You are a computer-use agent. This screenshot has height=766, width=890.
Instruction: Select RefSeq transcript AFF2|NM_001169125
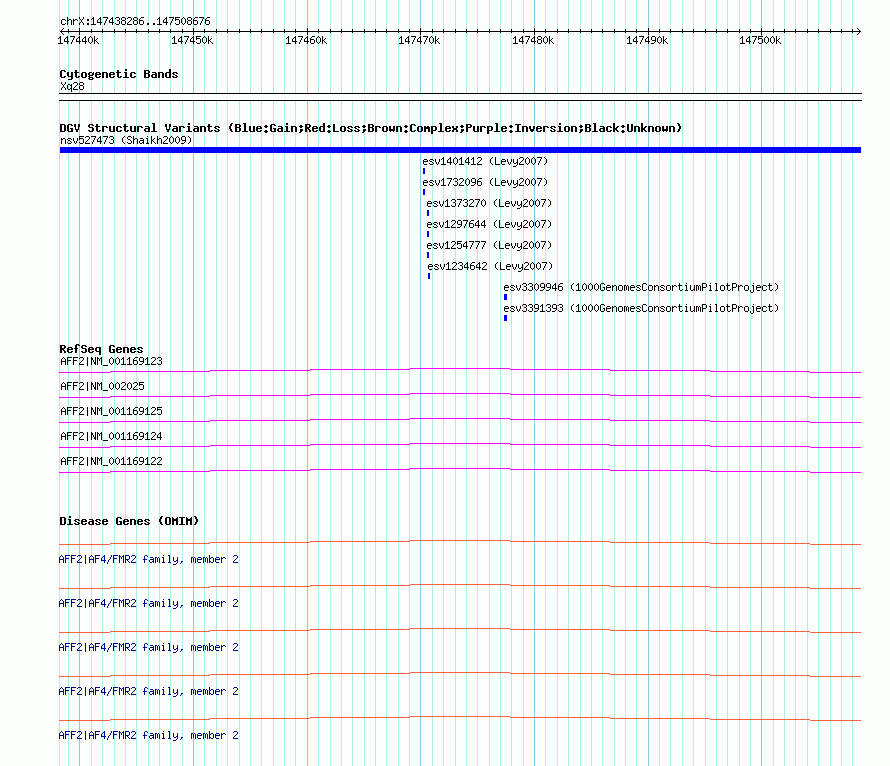tap(111, 411)
